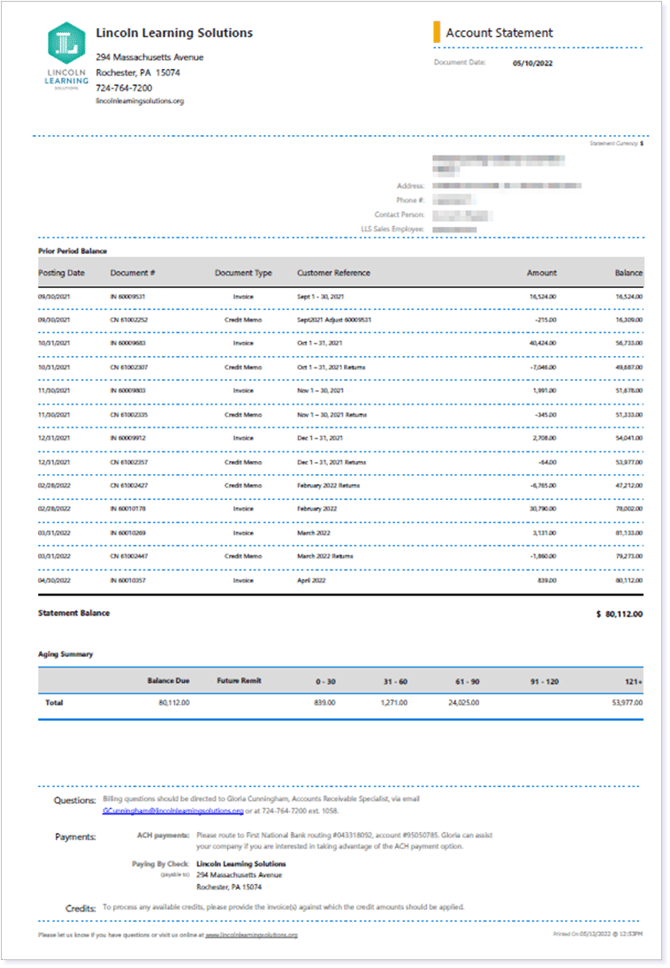Click the 'Questions:' section label
The height and width of the screenshot is (968, 670).
[75, 801]
